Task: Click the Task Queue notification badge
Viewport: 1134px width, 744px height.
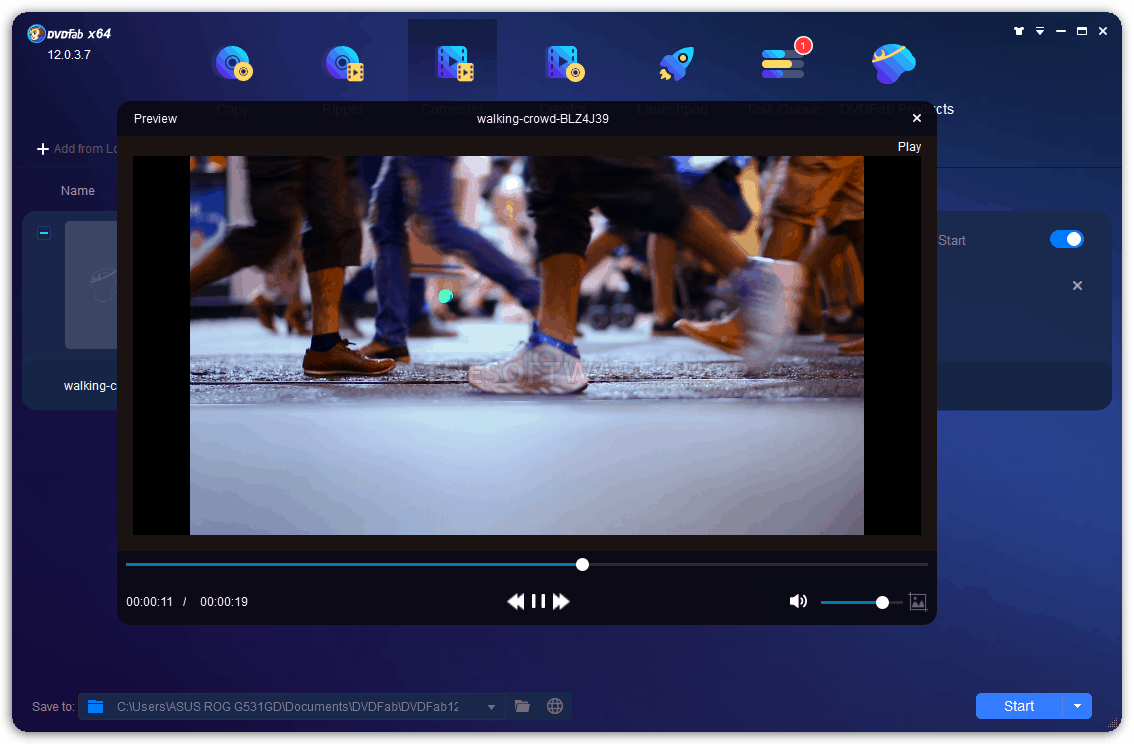Action: pos(803,46)
